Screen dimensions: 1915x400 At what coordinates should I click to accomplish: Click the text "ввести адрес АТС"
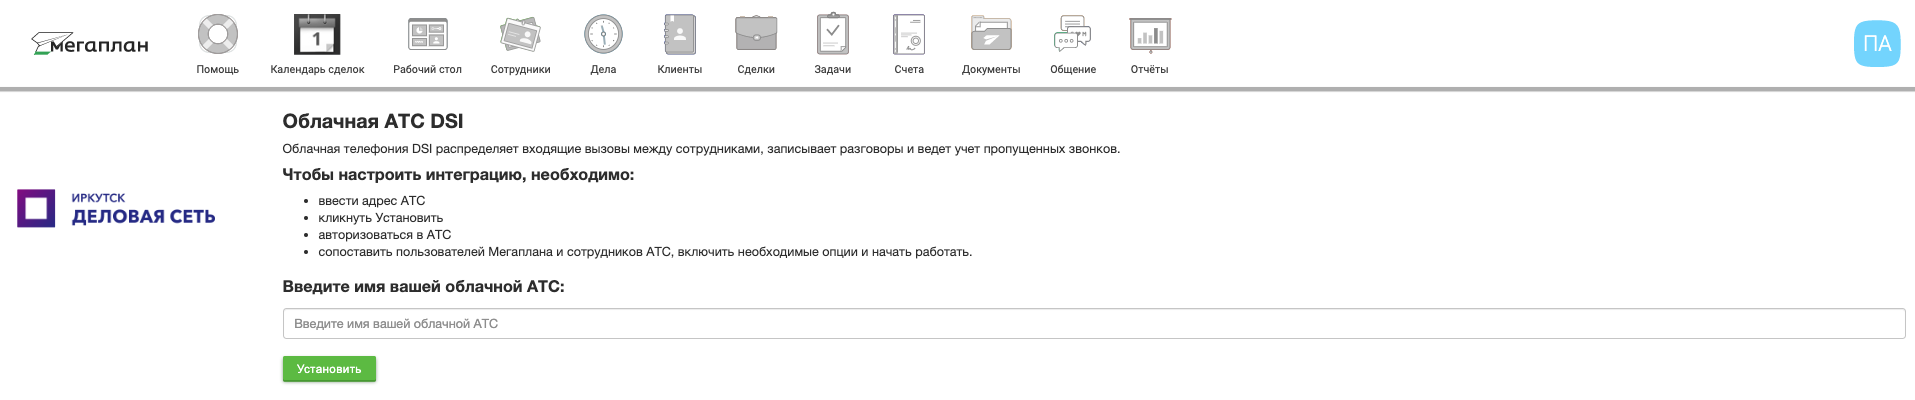[372, 201]
